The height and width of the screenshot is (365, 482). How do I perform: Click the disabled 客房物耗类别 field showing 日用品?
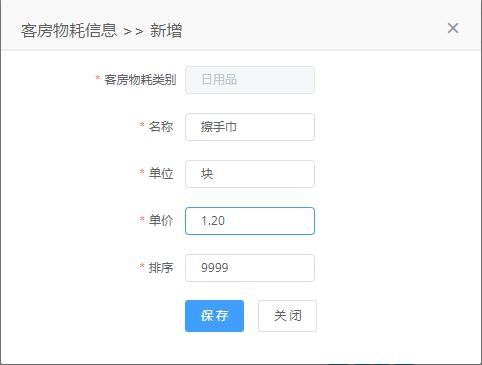point(250,80)
